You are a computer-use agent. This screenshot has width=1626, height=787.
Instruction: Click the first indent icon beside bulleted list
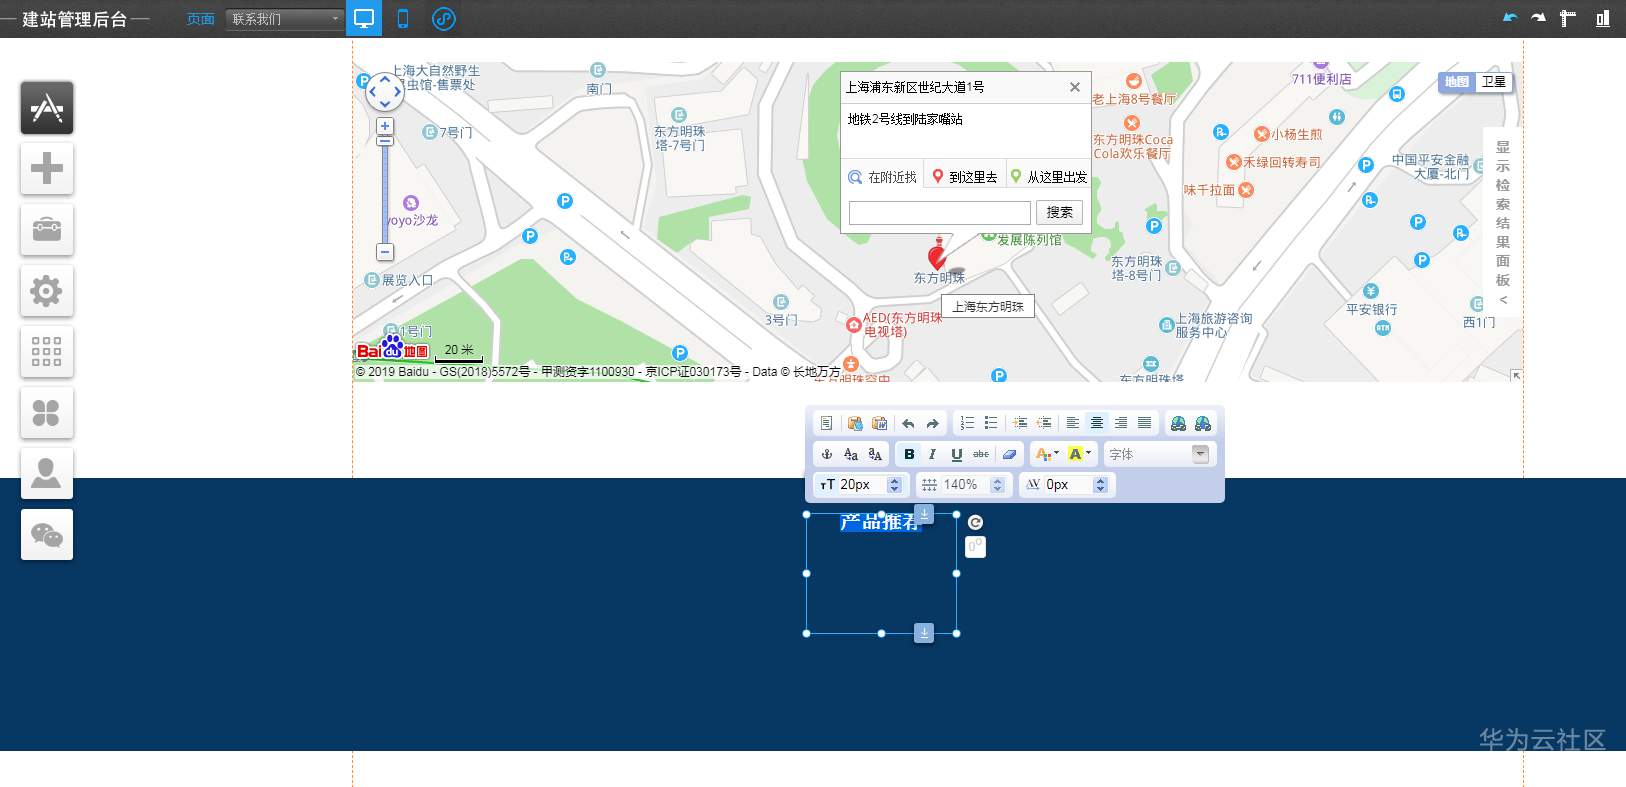1020,423
